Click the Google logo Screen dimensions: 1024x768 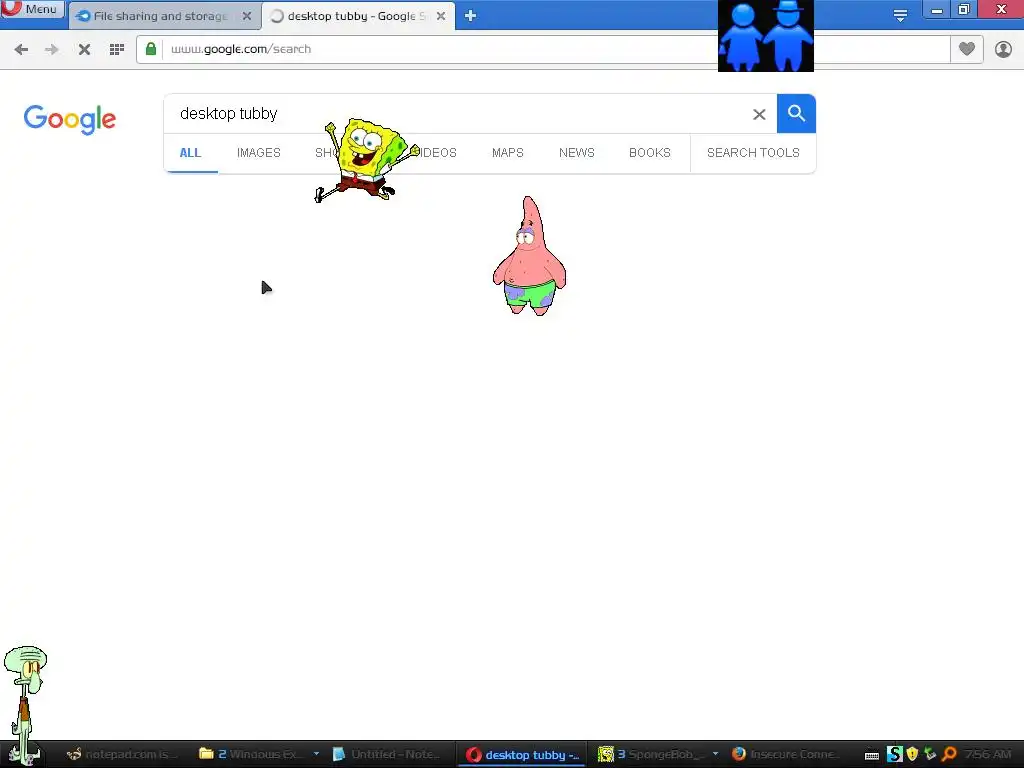pyautogui.click(x=70, y=119)
